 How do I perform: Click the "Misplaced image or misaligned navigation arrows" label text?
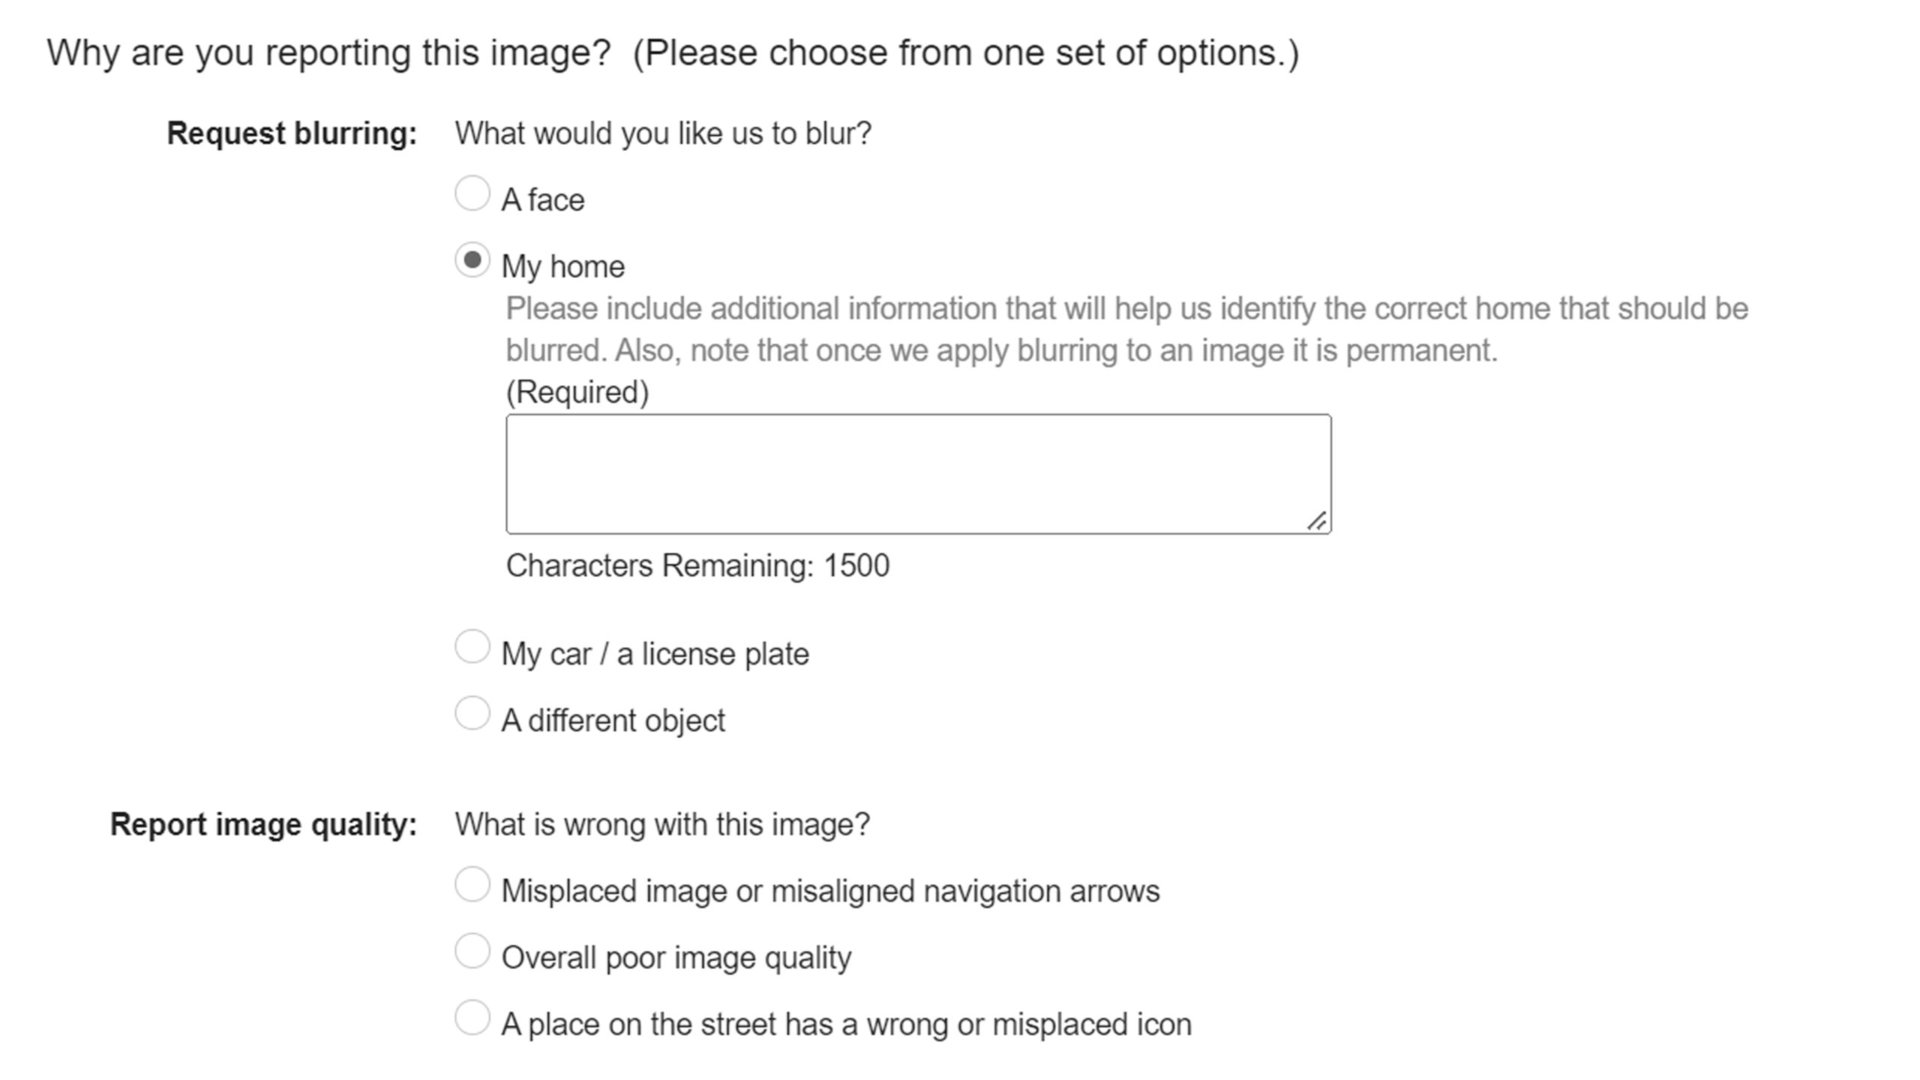coord(830,891)
